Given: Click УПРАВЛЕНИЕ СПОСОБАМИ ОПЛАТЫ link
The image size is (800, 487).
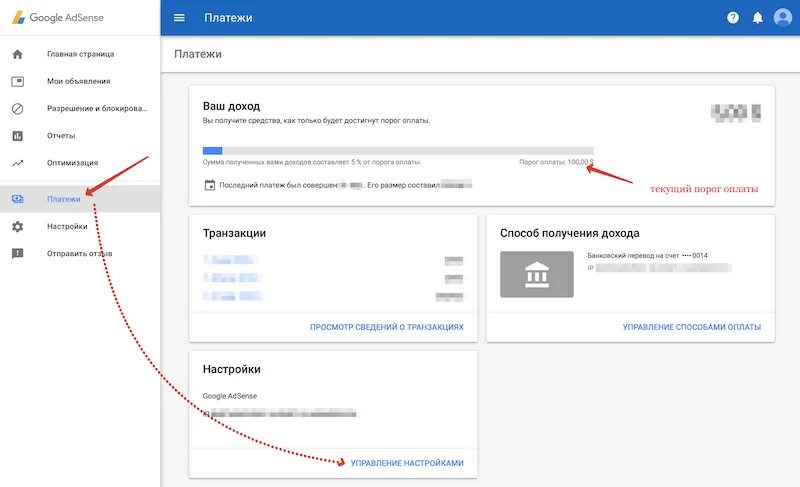Looking at the screenshot, I should 692,327.
